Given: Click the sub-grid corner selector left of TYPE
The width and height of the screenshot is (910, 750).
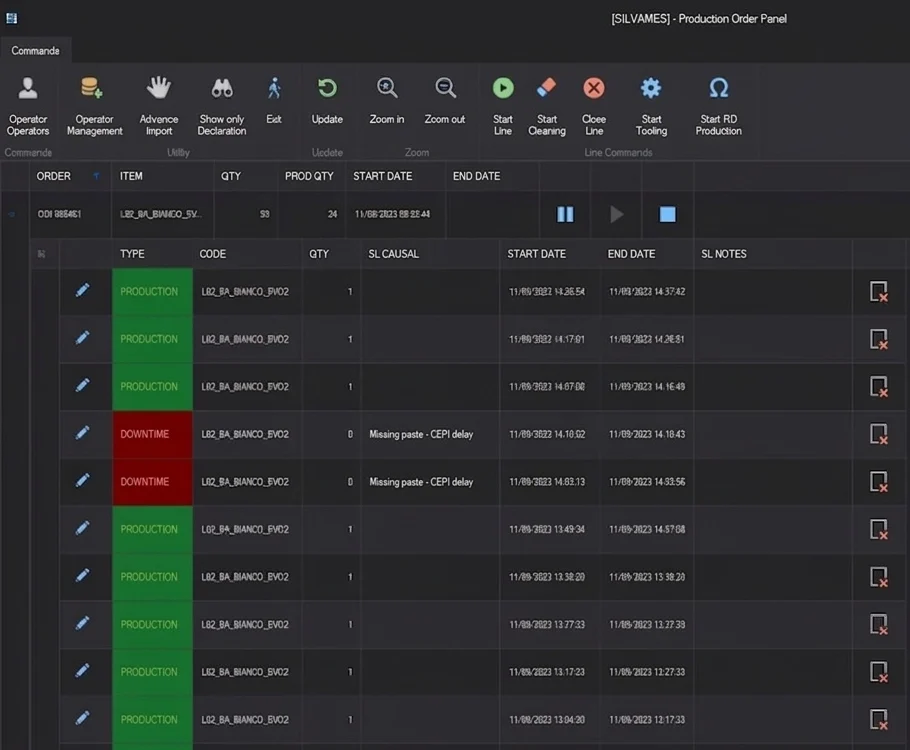Looking at the screenshot, I should click(x=41, y=254).
